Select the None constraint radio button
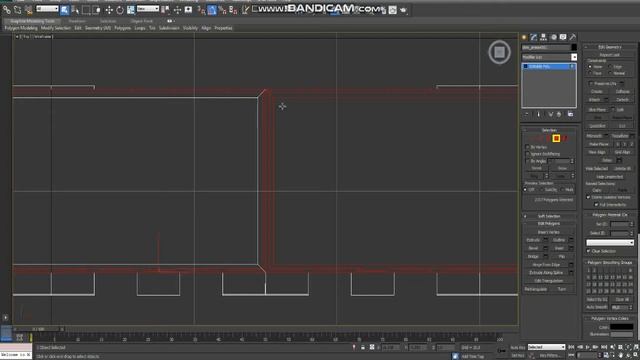This screenshot has height=360, width=640. [x=590, y=67]
